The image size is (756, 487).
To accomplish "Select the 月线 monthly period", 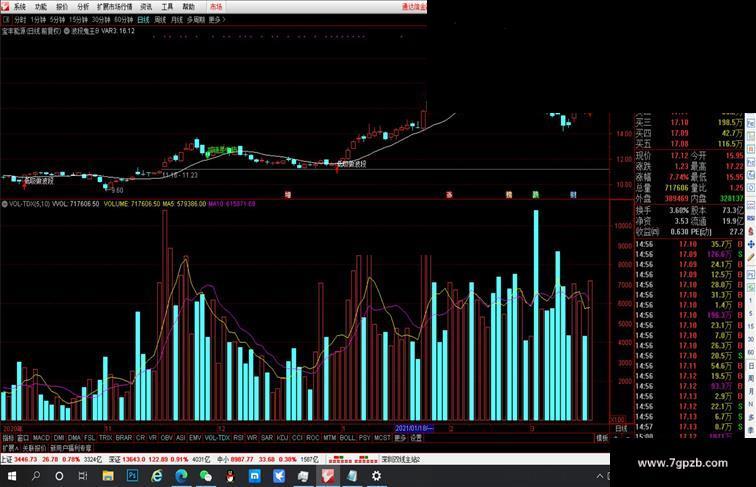I will click(177, 20).
